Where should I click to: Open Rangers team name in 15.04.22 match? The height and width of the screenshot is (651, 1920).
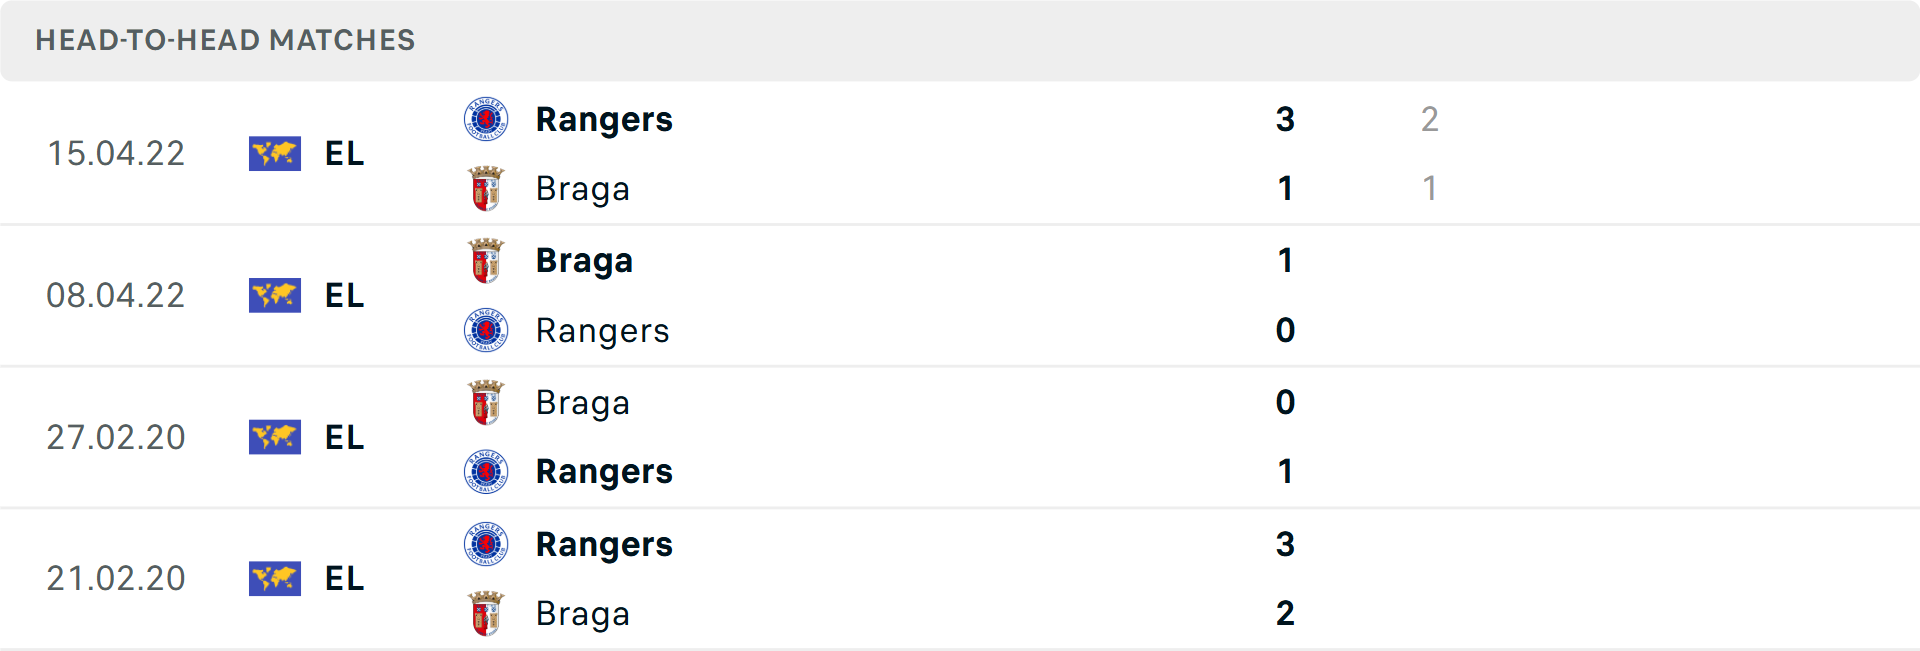click(x=604, y=120)
